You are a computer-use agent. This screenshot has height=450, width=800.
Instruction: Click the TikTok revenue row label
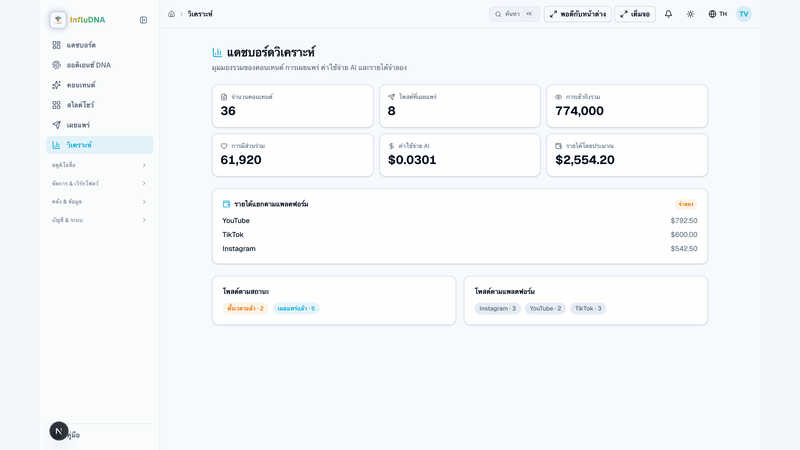pyautogui.click(x=233, y=235)
